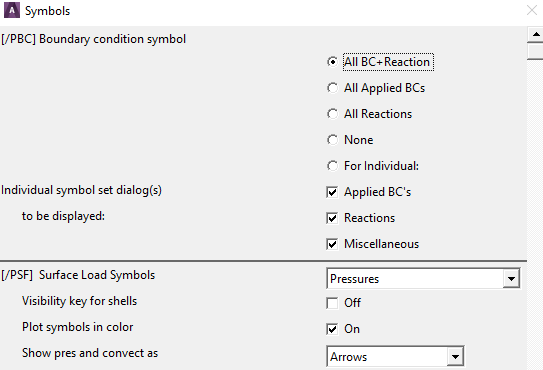Open the Arrows display style dropdown
The width and height of the screenshot is (543, 370).
coord(395,356)
